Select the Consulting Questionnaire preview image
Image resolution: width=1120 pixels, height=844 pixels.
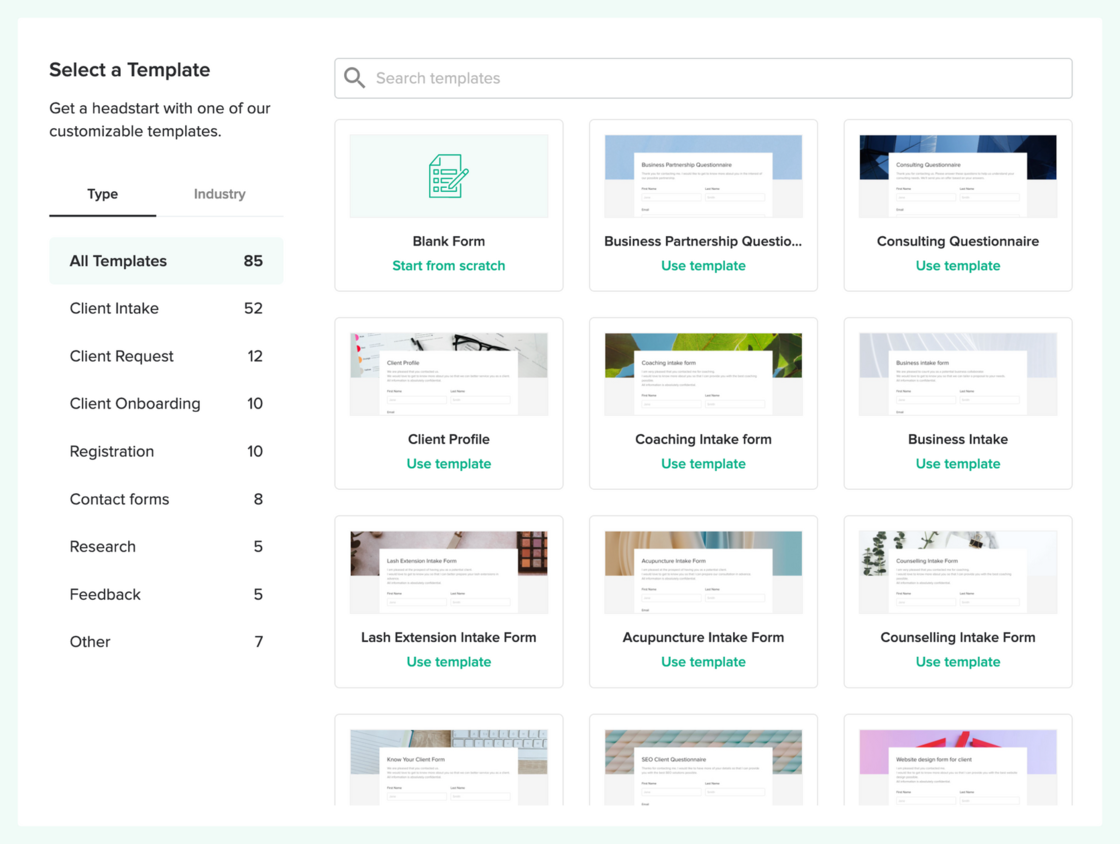(x=957, y=176)
